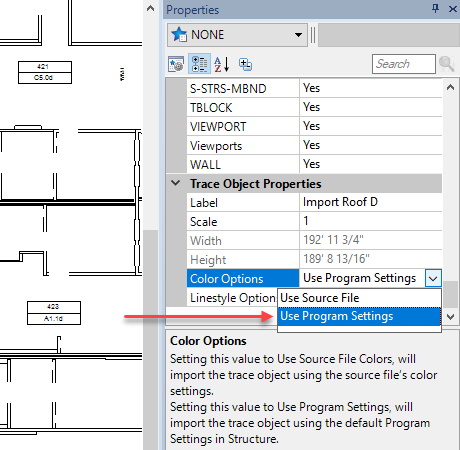
Task: Click property grid scroll down arrow
Action: click(450, 317)
